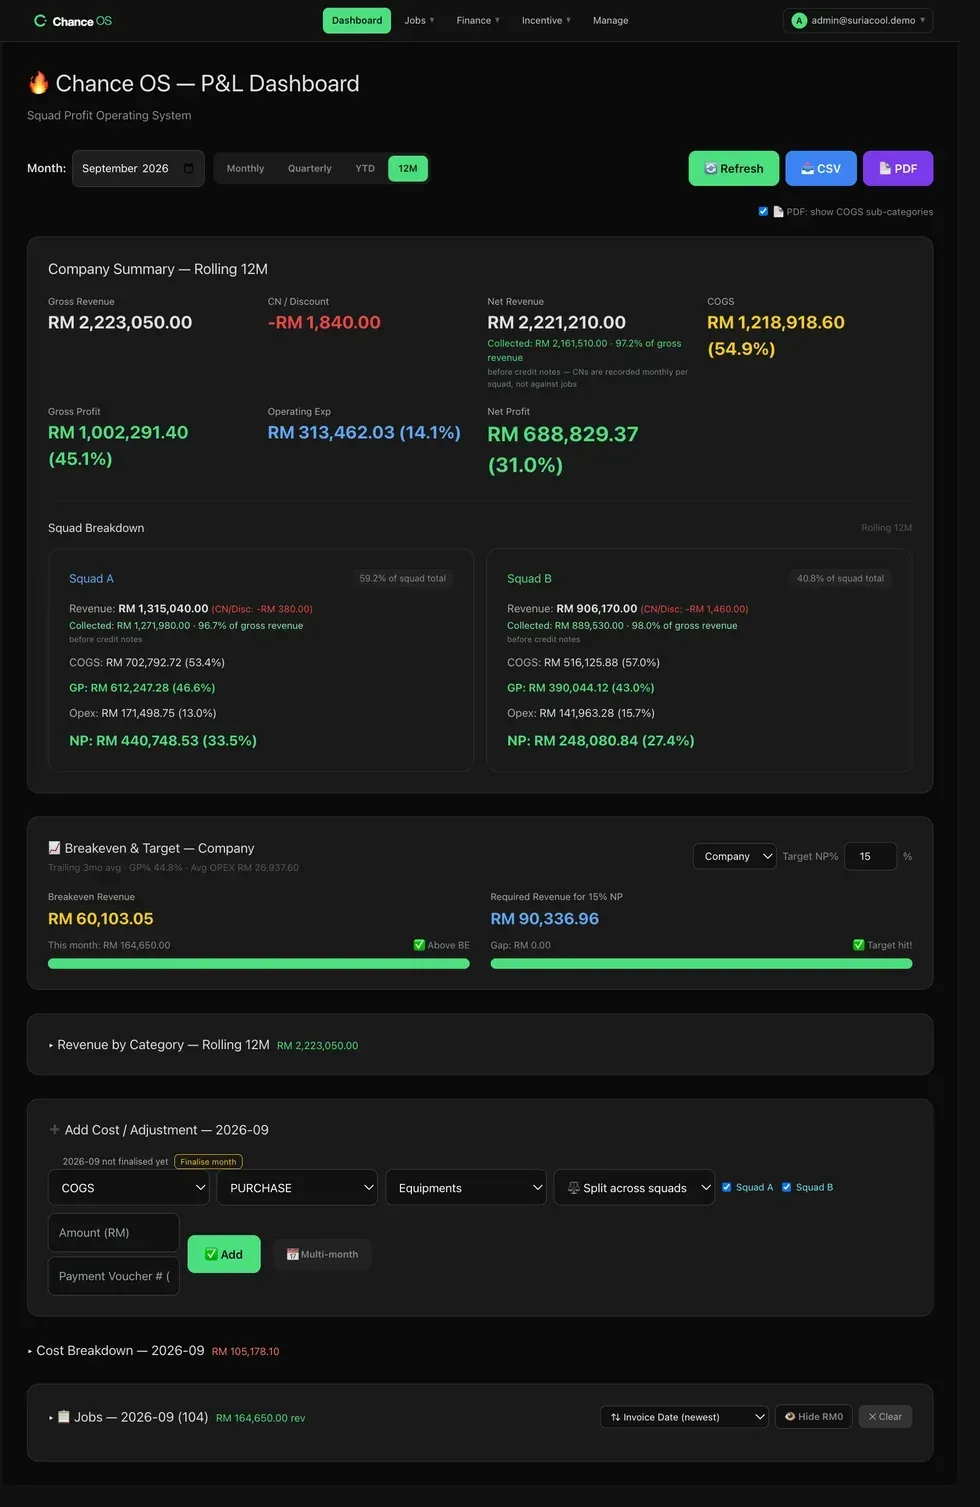Viewport: 980px width, 1507px height.
Task: Uncheck the Squad A checkbox
Action: 727,1188
